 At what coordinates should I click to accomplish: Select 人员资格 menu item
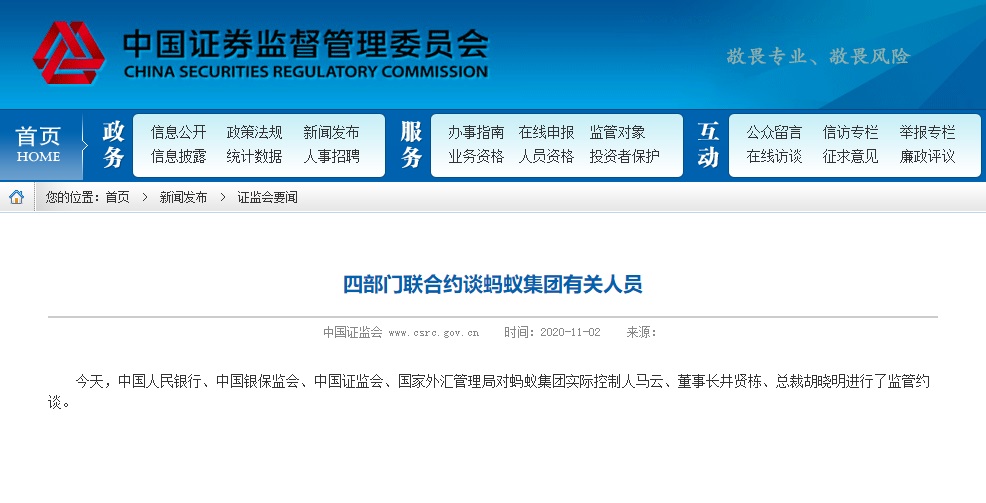pos(546,156)
